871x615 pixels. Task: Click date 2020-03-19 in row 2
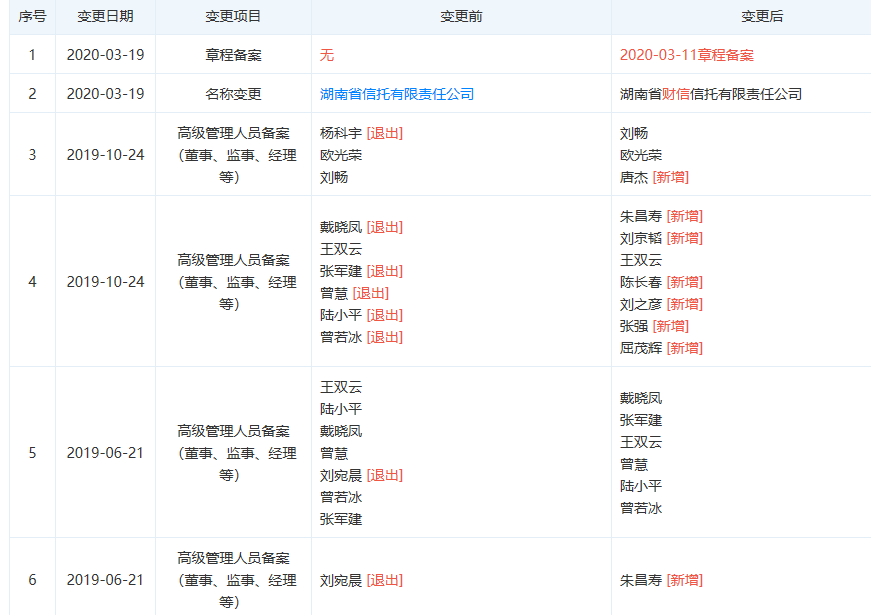[x=106, y=94]
